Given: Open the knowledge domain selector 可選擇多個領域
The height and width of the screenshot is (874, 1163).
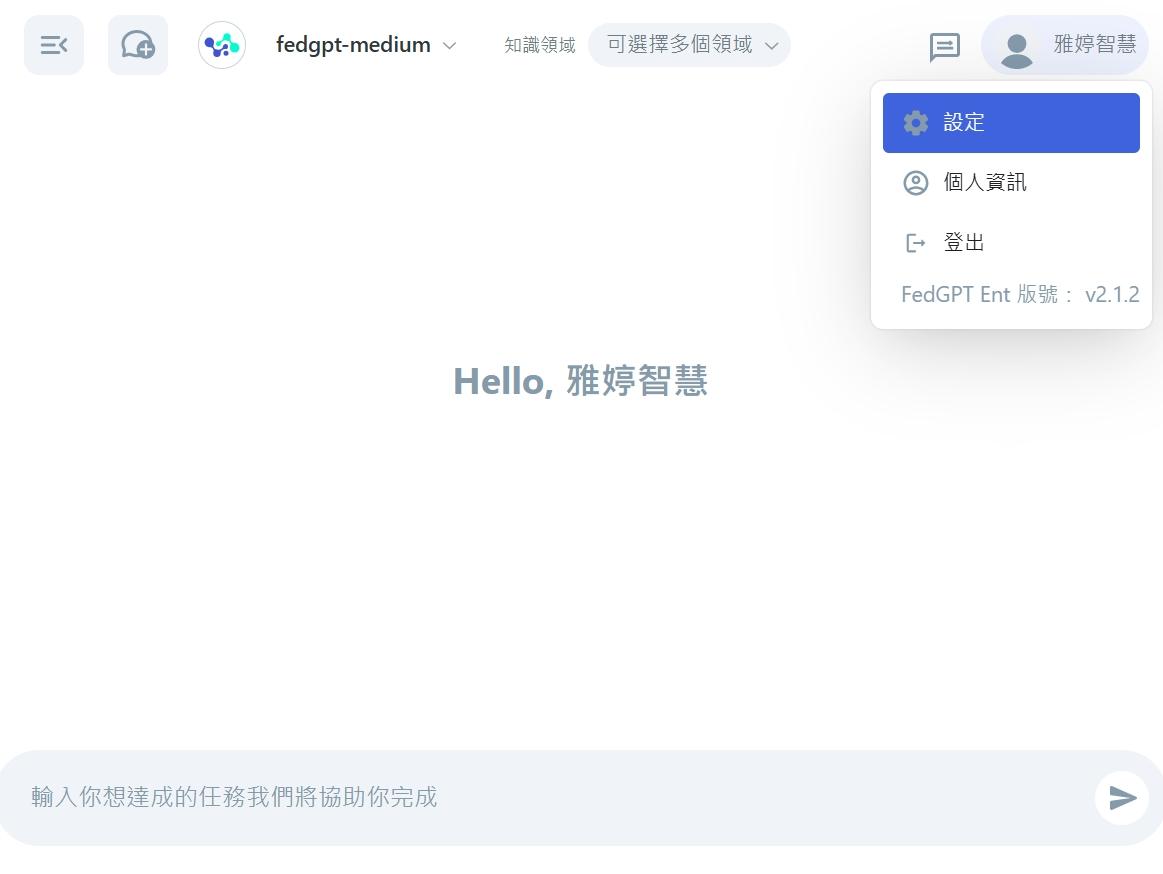Looking at the screenshot, I should pyautogui.click(x=689, y=45).
